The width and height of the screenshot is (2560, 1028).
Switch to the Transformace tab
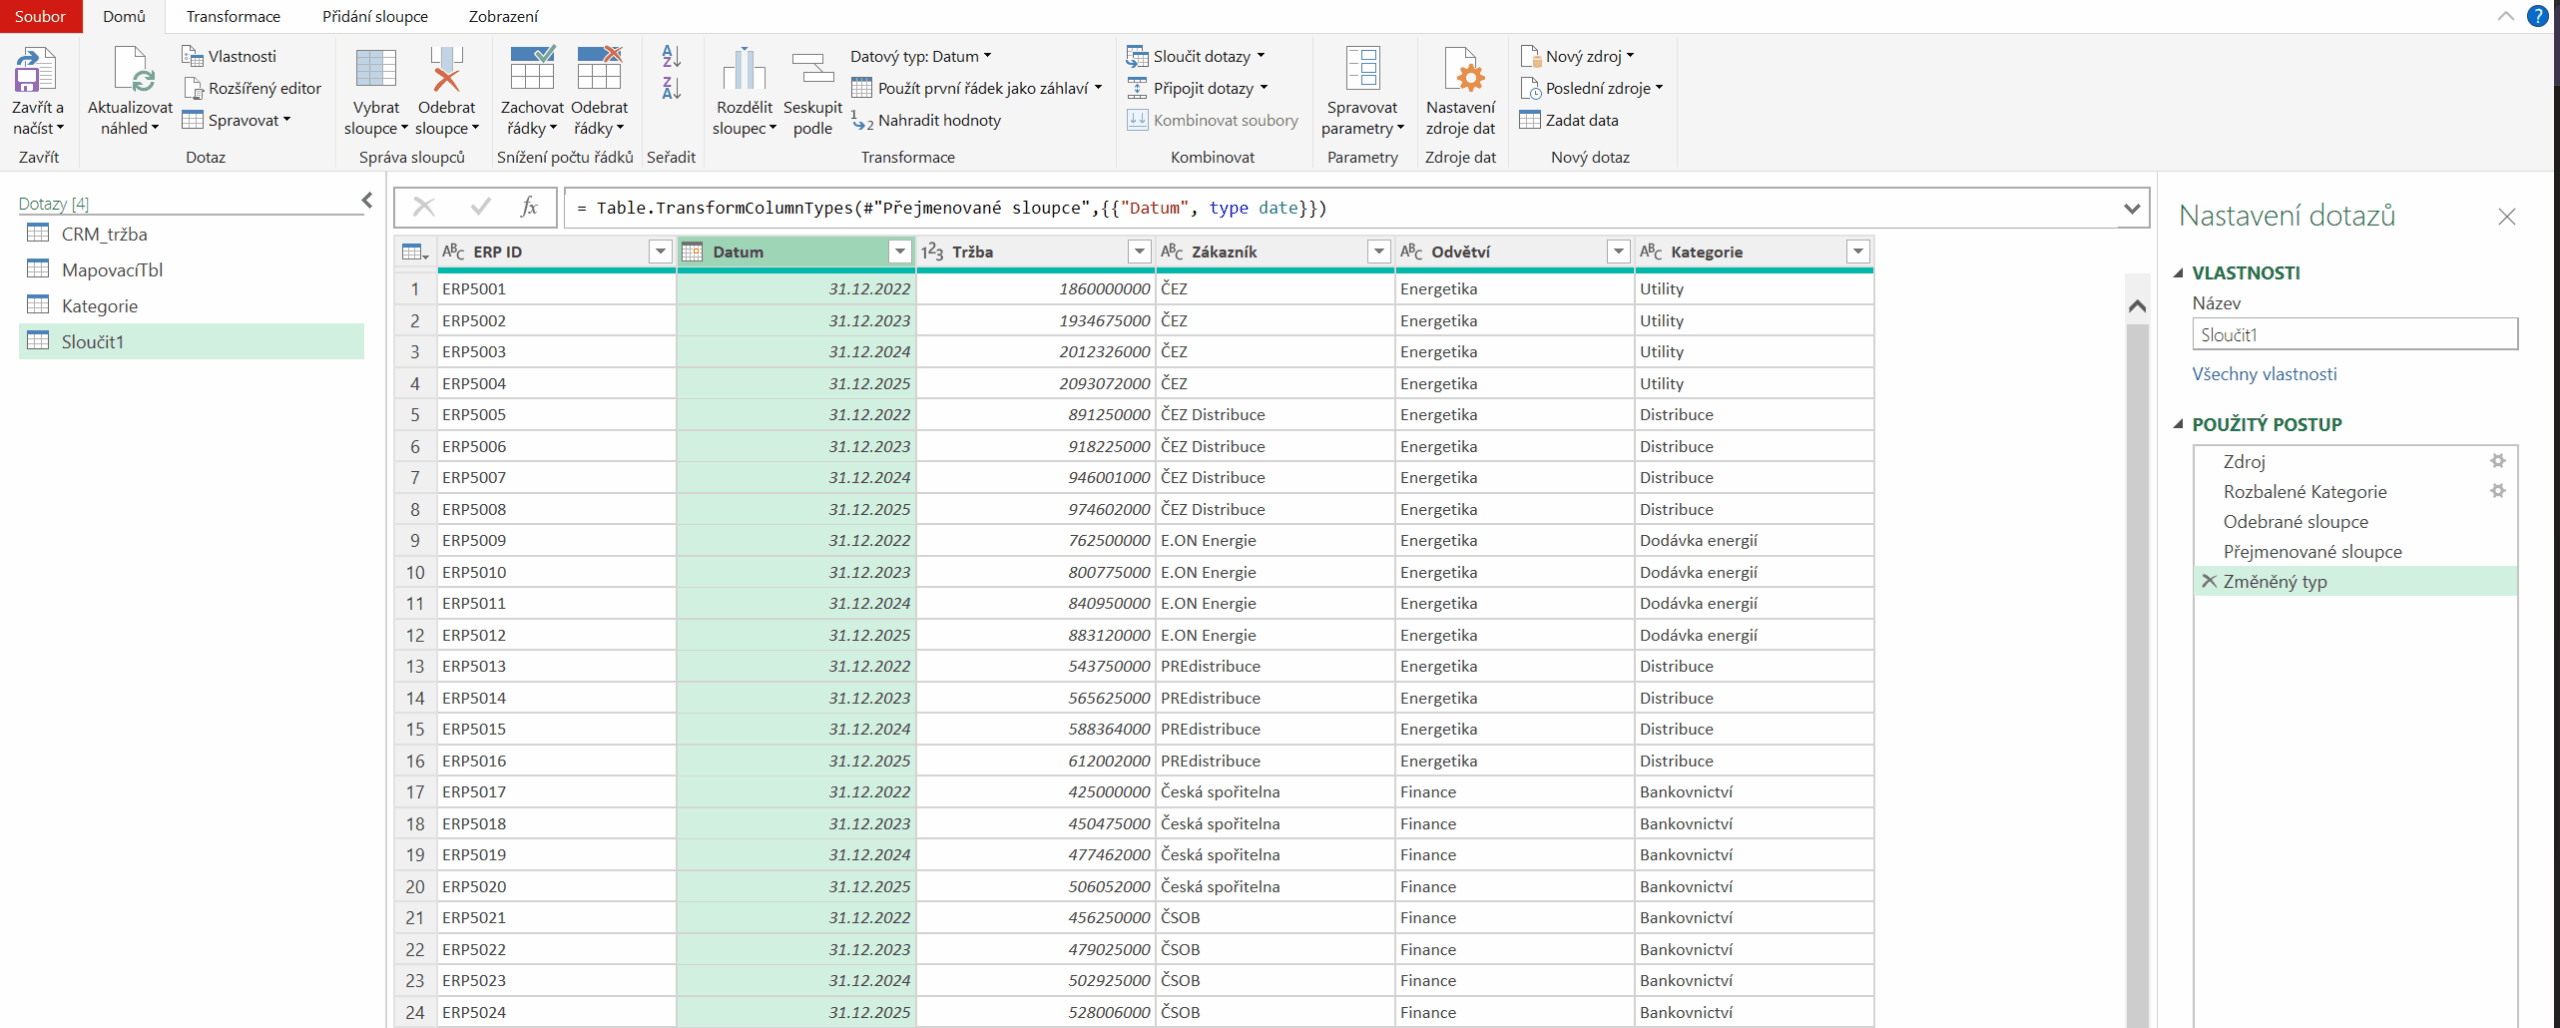click(233, 16)
